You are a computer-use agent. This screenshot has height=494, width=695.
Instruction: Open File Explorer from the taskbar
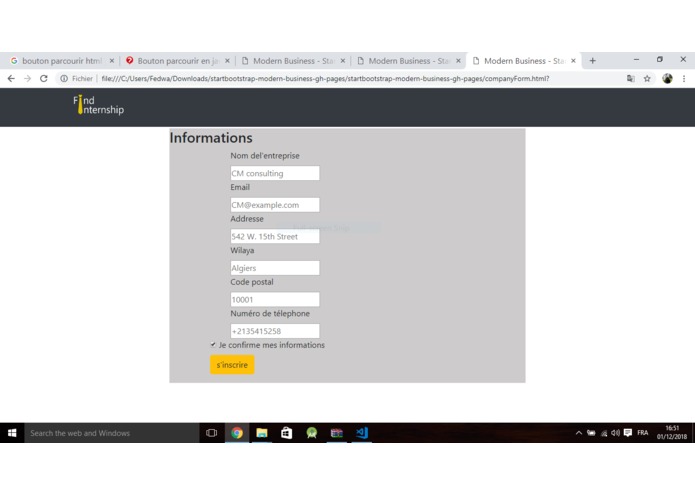point(262,433)
